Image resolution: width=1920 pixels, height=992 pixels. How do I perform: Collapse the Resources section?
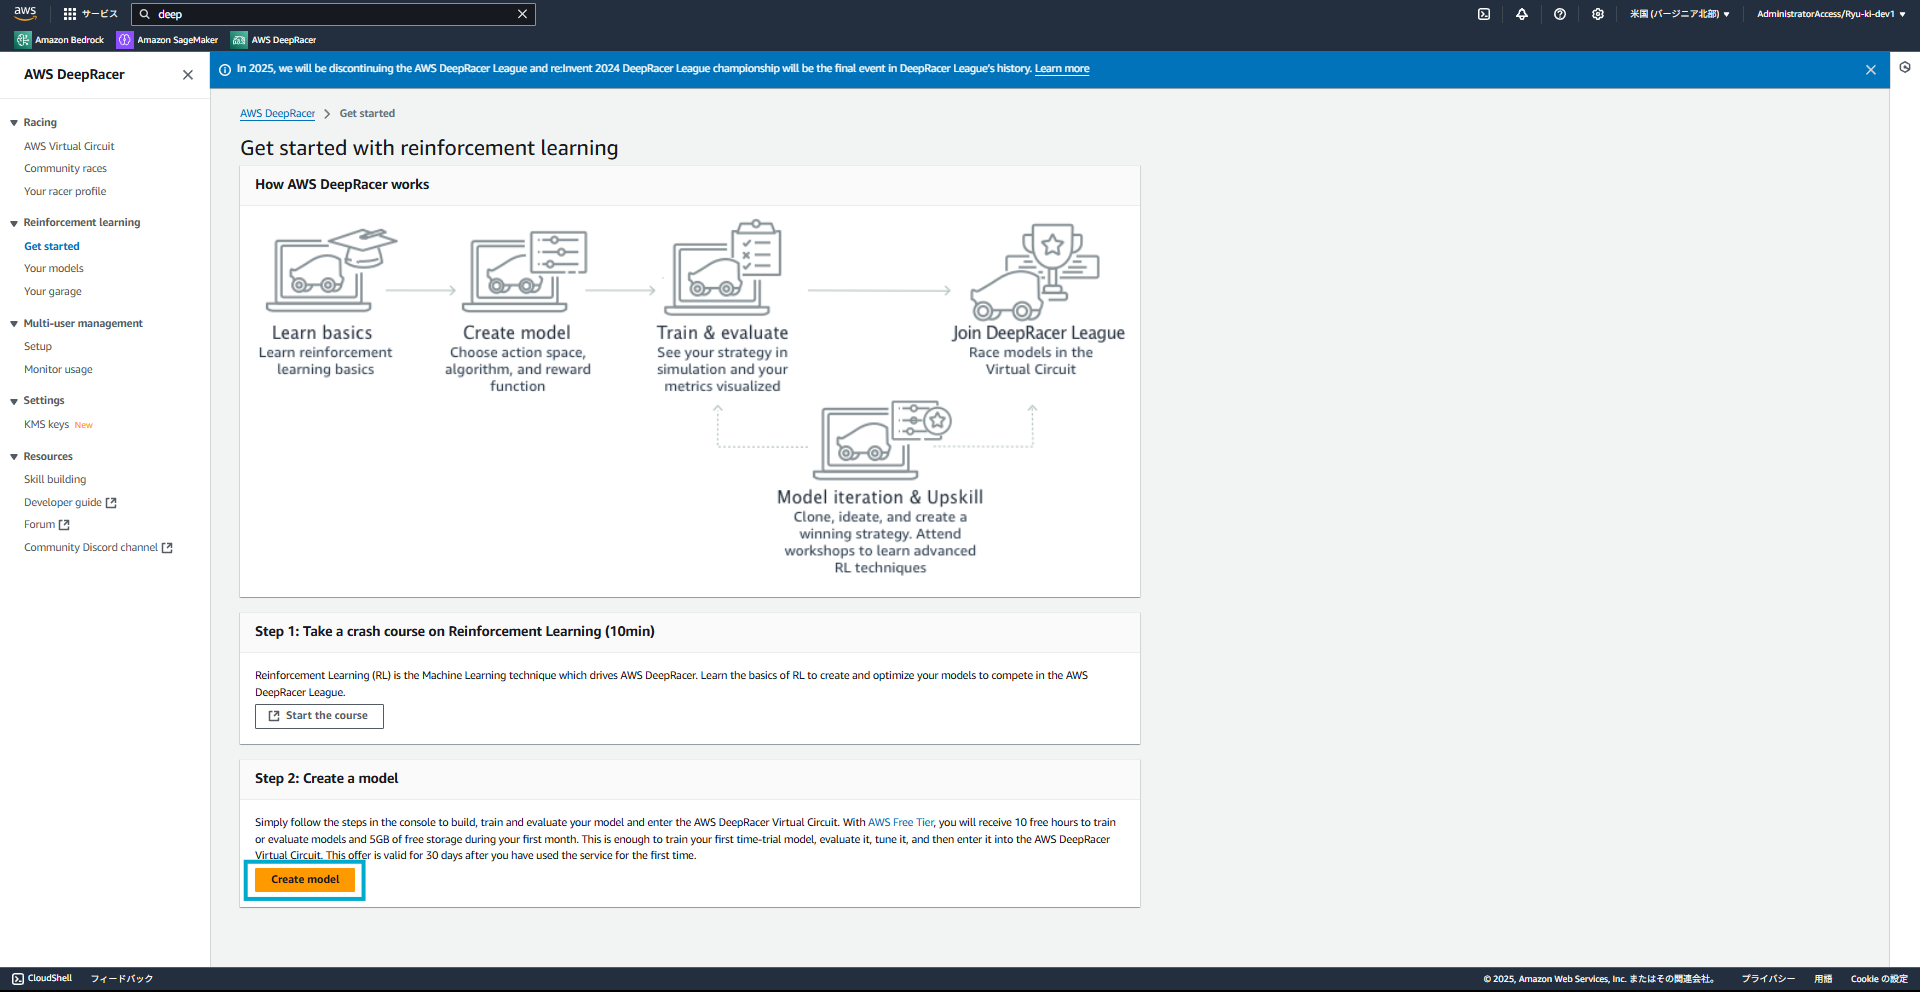(14, 457)
